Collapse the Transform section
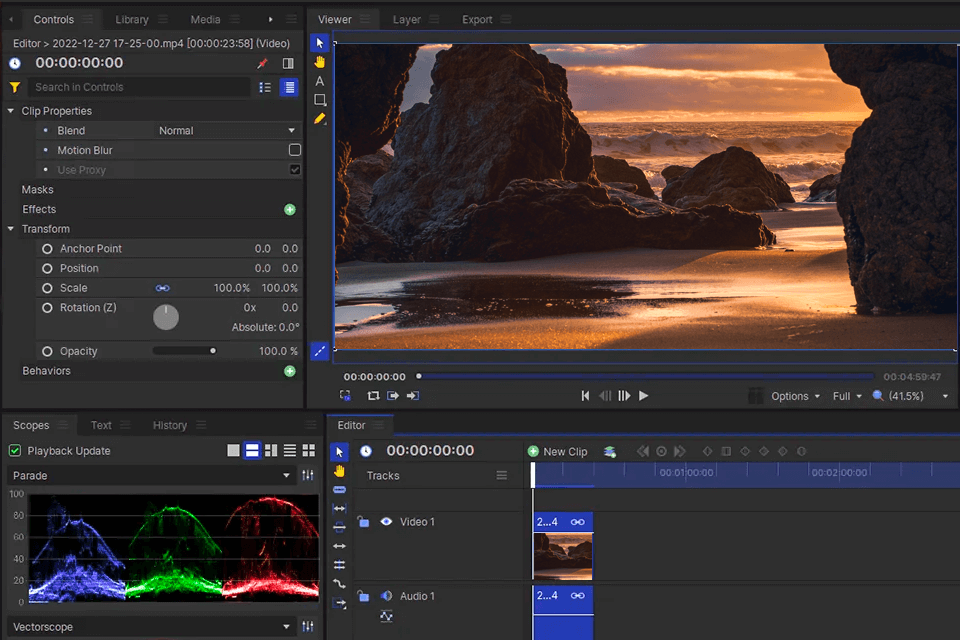 click(x=10, y=228)
